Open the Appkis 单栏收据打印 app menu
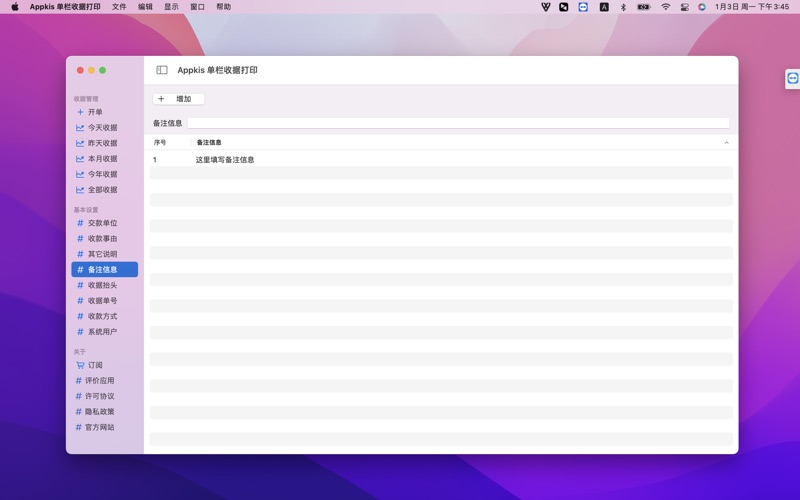This screenshot has height=500, width=800. tap(65, 7)
